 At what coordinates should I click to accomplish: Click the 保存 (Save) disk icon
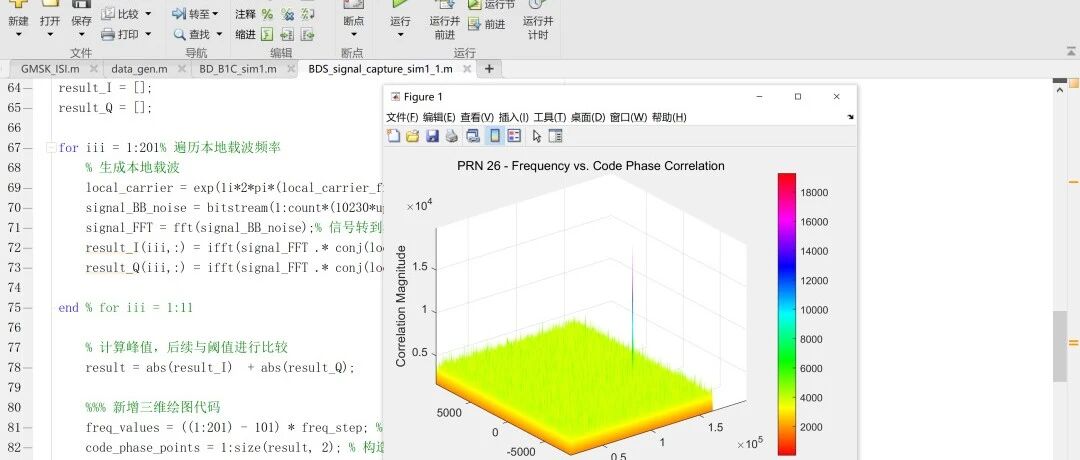tap(81, 3)
